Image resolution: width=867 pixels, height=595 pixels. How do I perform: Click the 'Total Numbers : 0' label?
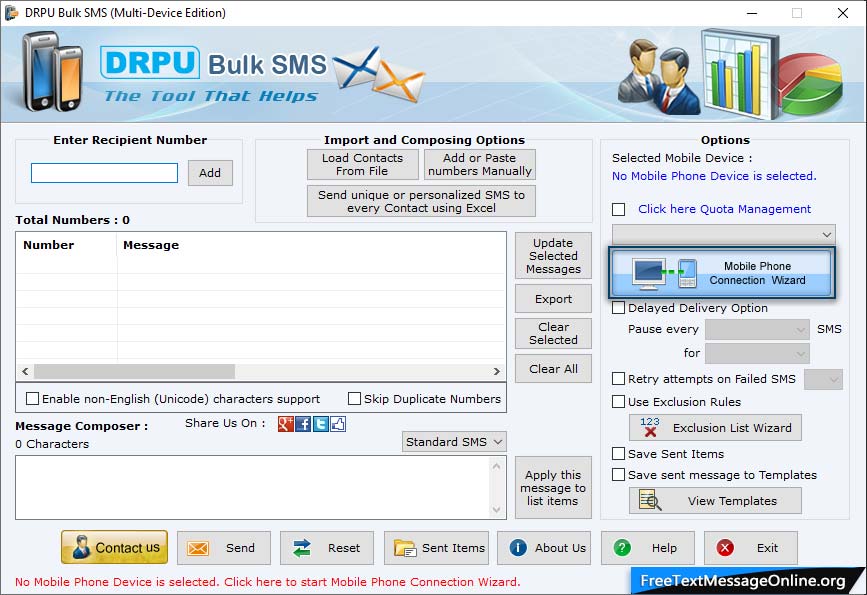72,220
